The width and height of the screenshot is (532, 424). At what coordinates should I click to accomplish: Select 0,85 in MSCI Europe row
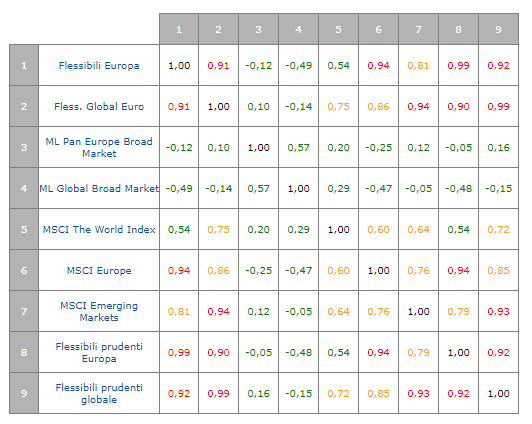point(498,271)
